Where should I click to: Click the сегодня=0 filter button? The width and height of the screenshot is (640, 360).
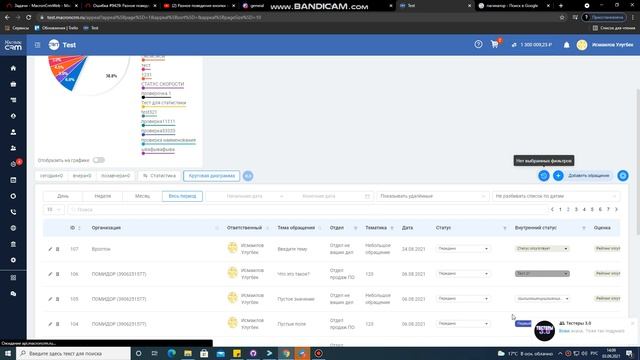tap(51, 176)
